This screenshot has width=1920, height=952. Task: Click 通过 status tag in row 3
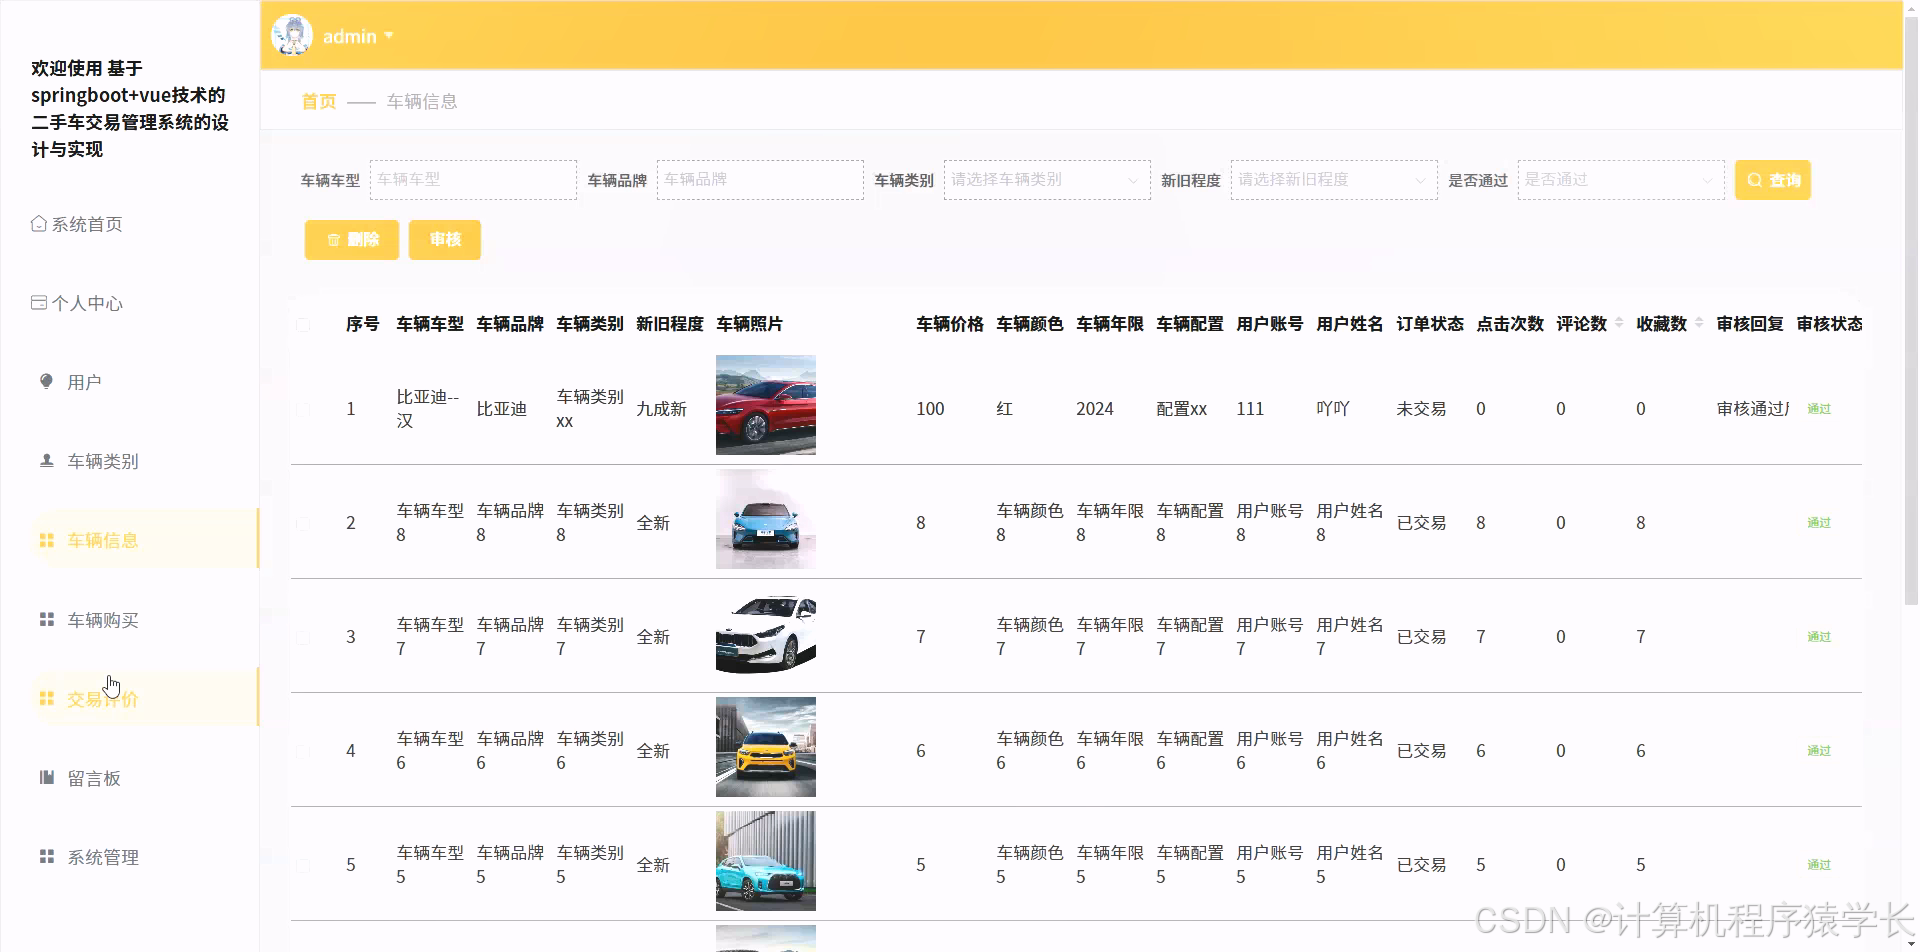pyautogui.click(x=1819, y=637)
